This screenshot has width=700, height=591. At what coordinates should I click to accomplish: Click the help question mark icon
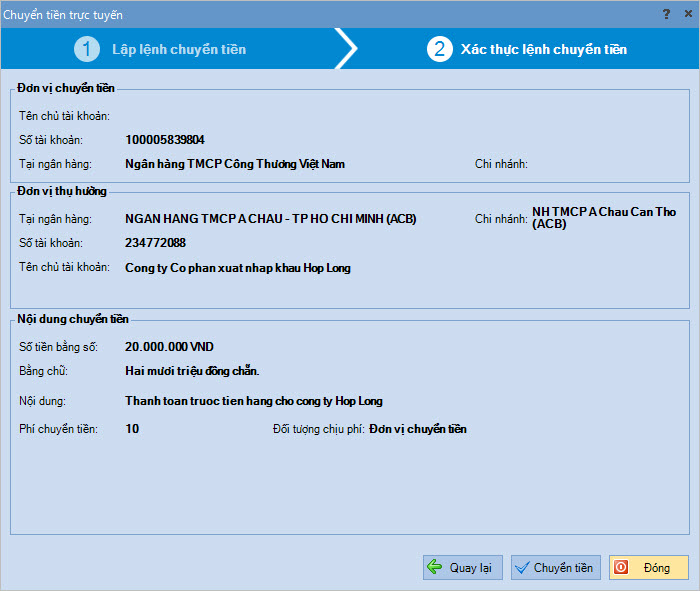coord(666,14)
